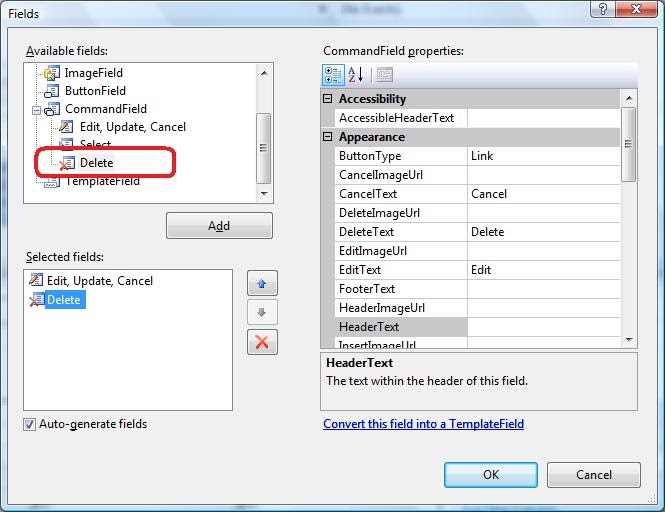This screenshot has width=665, height=512.
Task: Click the HeaderImageUrl value field
Action: [x=544, y=308]
